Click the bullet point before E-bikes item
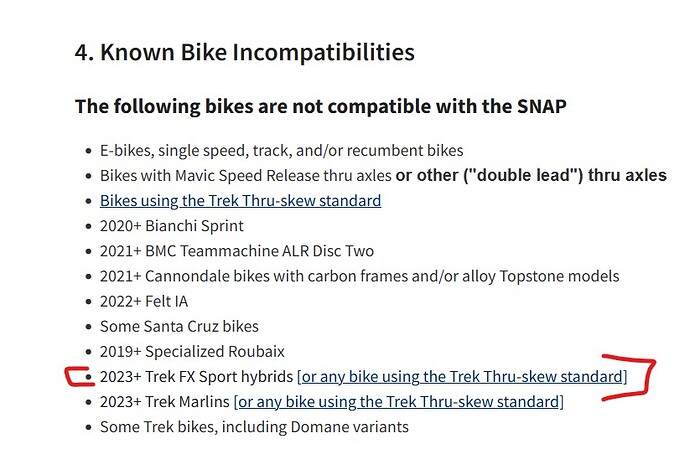Image resolution: width=690 pixels, height=454 pixels. pos(89,151)
